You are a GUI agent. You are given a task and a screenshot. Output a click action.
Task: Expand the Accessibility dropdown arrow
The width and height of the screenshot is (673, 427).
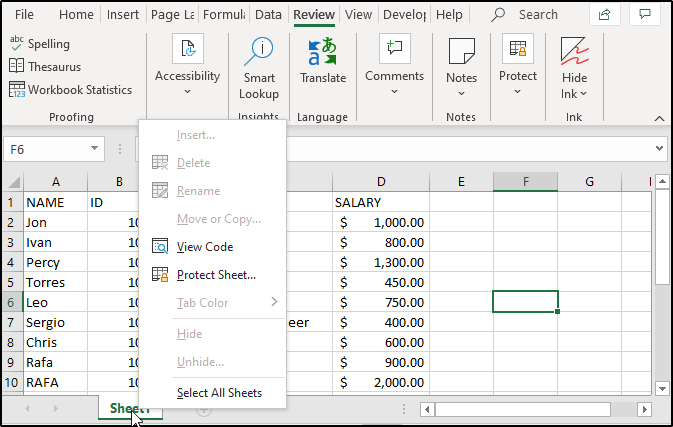click(x=188, y=91)
